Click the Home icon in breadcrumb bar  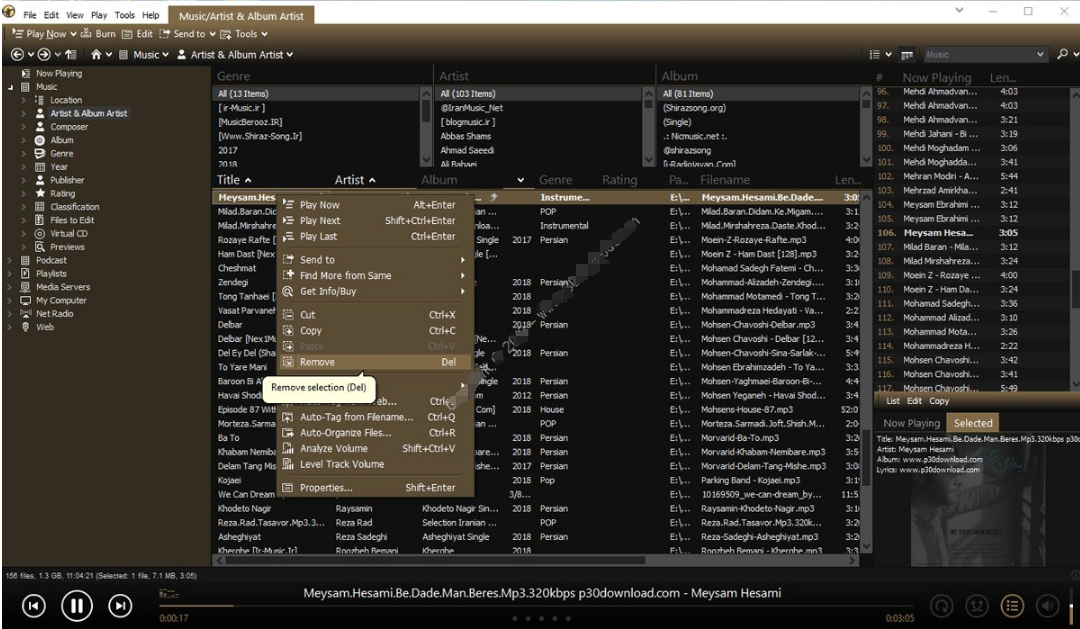(97, 55)
